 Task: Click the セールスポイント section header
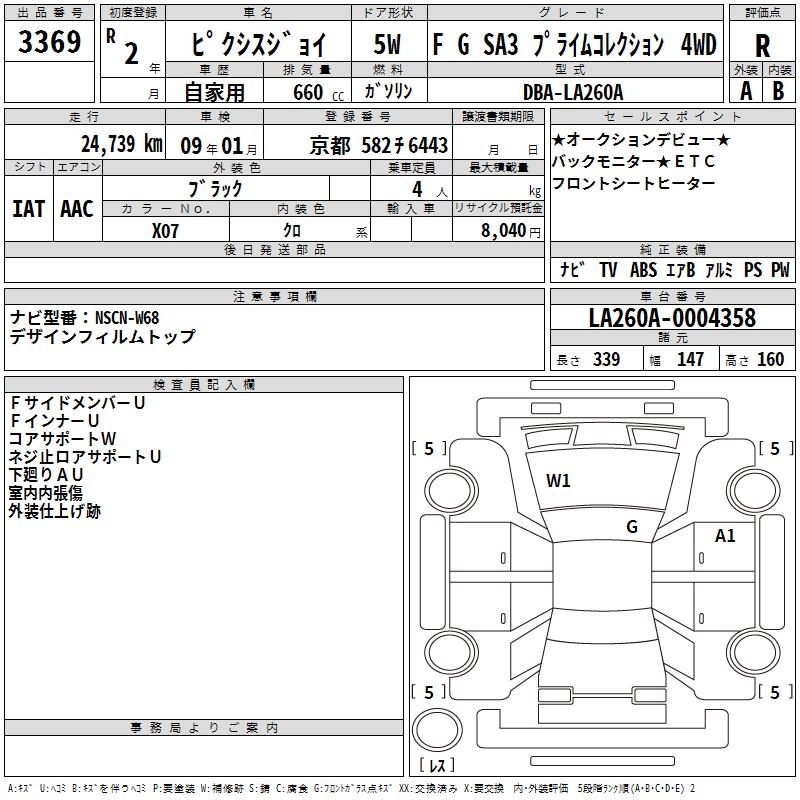click(x=672, y=117)
